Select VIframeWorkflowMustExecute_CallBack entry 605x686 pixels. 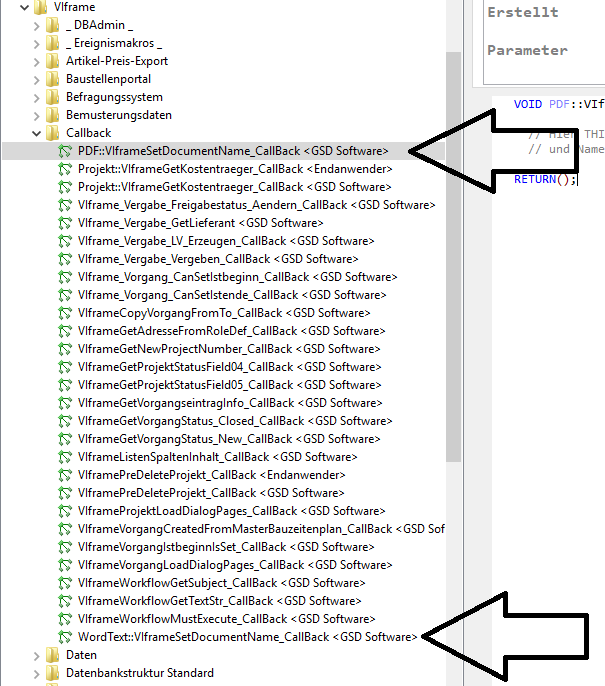point(227,619)
